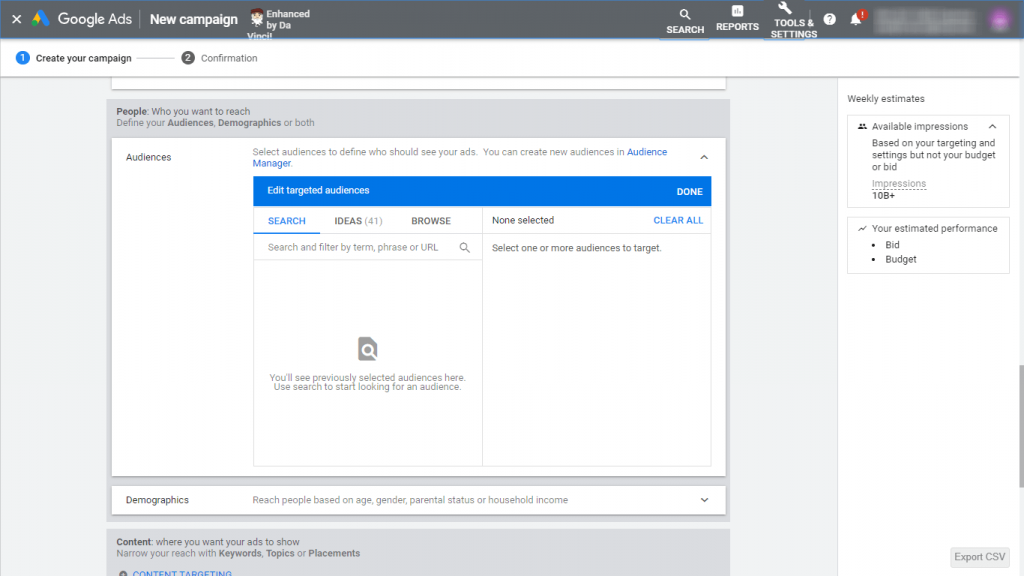Close the new campaign with X
Image resolution: width=1024 pixels, height=576 pixels.
click(17, 19)
